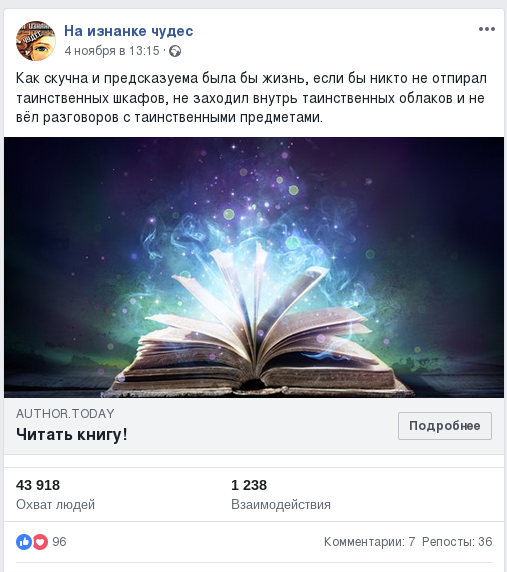
Task: Click the Читать книгу! headline
Action: pyautogui.click(x=71, y=434)
